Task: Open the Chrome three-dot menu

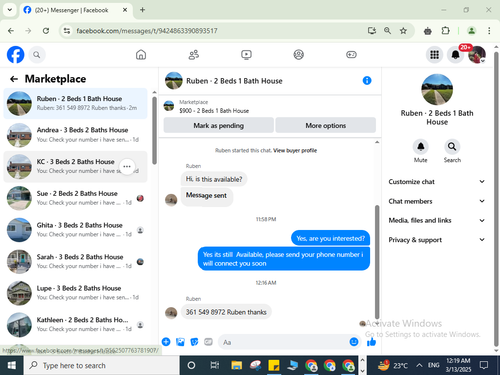Action: tap(489, 31)
